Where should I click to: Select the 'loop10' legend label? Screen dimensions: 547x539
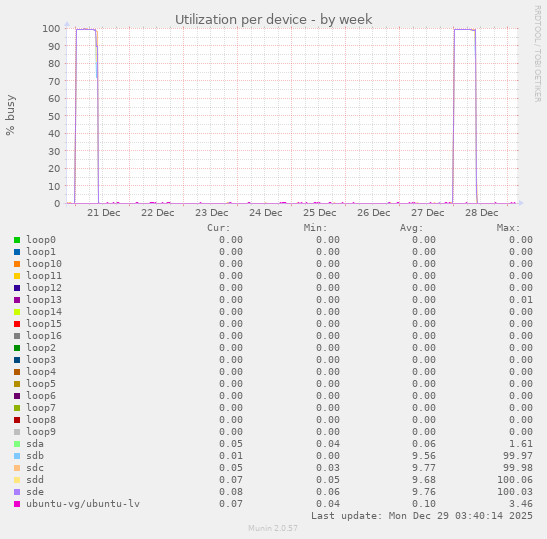pyautogui.click(x=44, y=264)
